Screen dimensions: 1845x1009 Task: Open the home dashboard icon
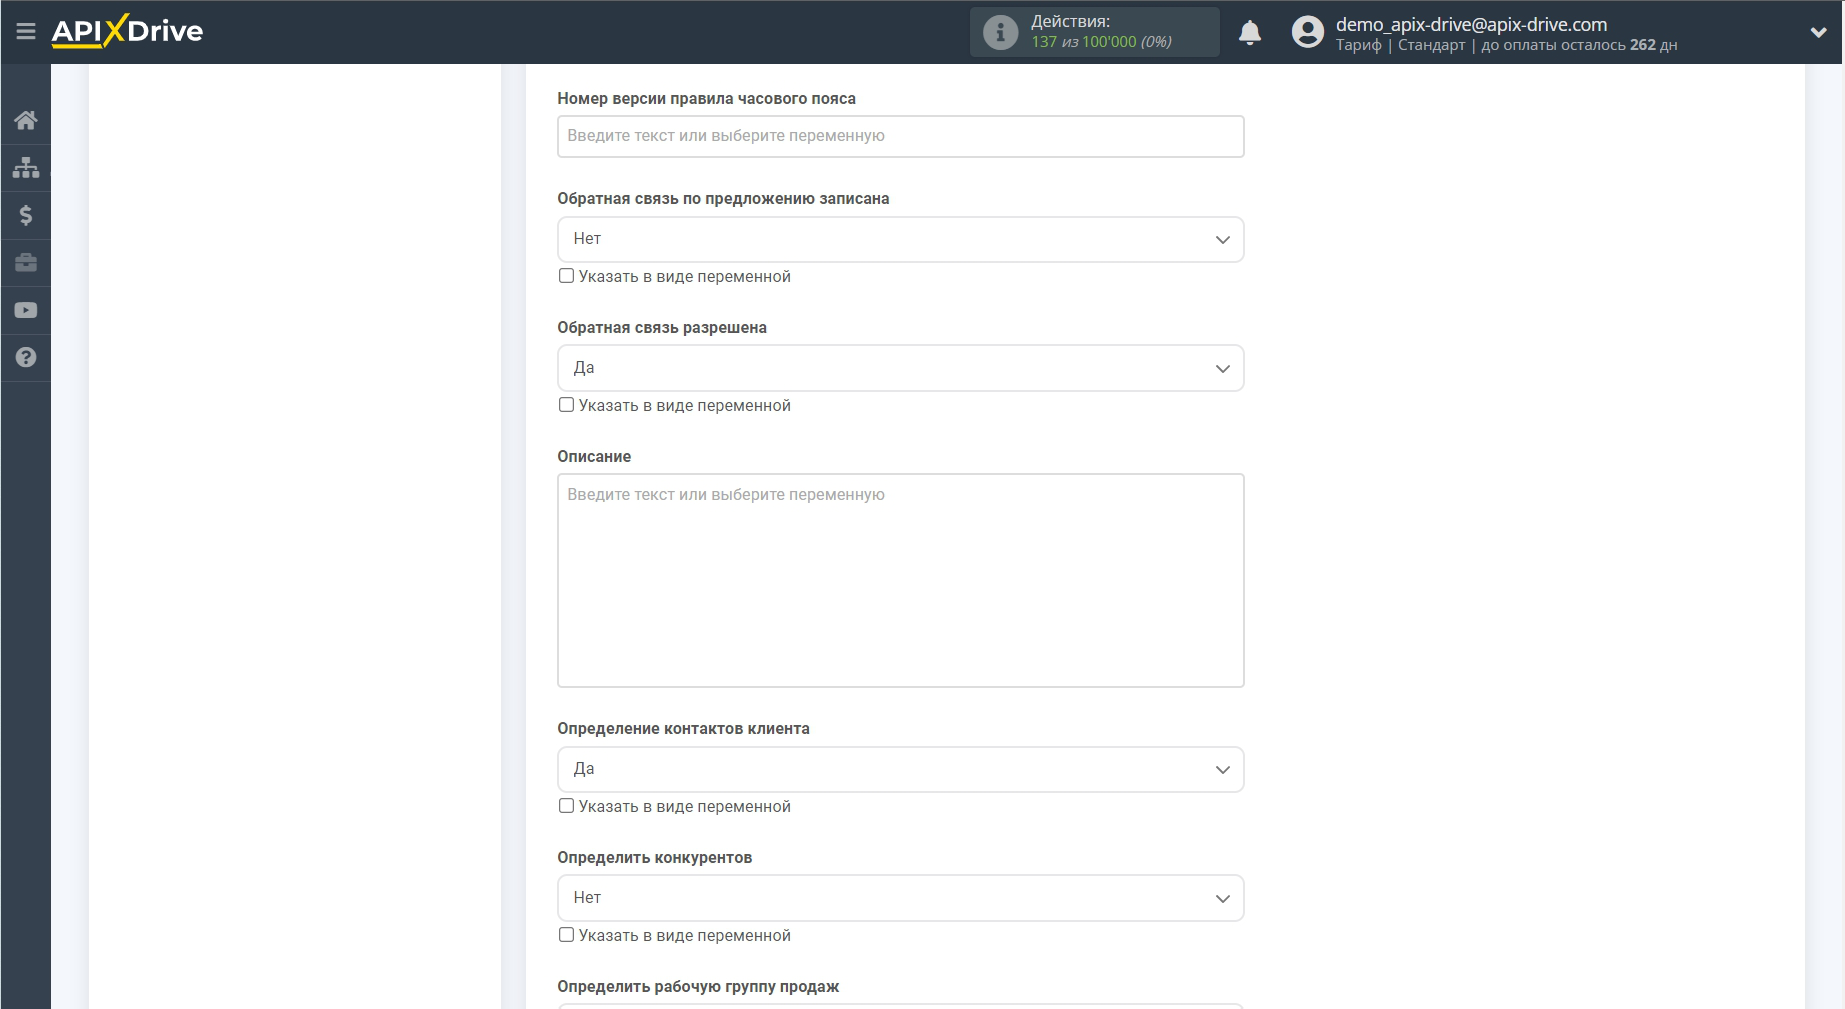[26, 120]
